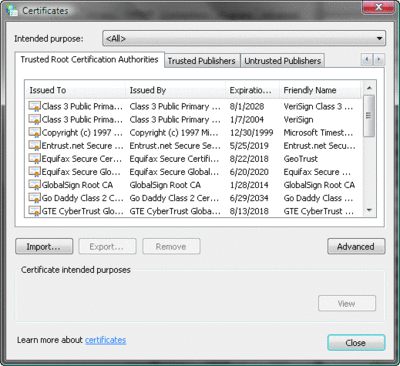Click the Export... button

(x=107, y=247)
